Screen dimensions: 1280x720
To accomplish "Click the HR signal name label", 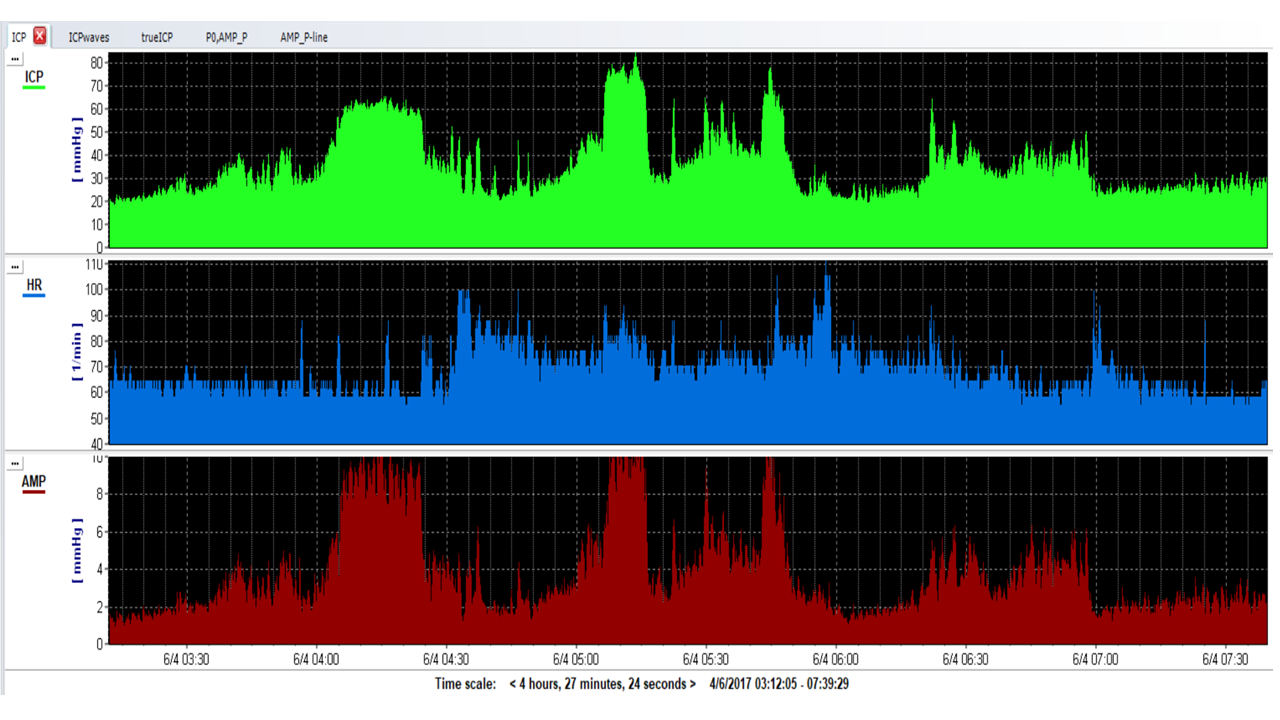I will [34, 285].
